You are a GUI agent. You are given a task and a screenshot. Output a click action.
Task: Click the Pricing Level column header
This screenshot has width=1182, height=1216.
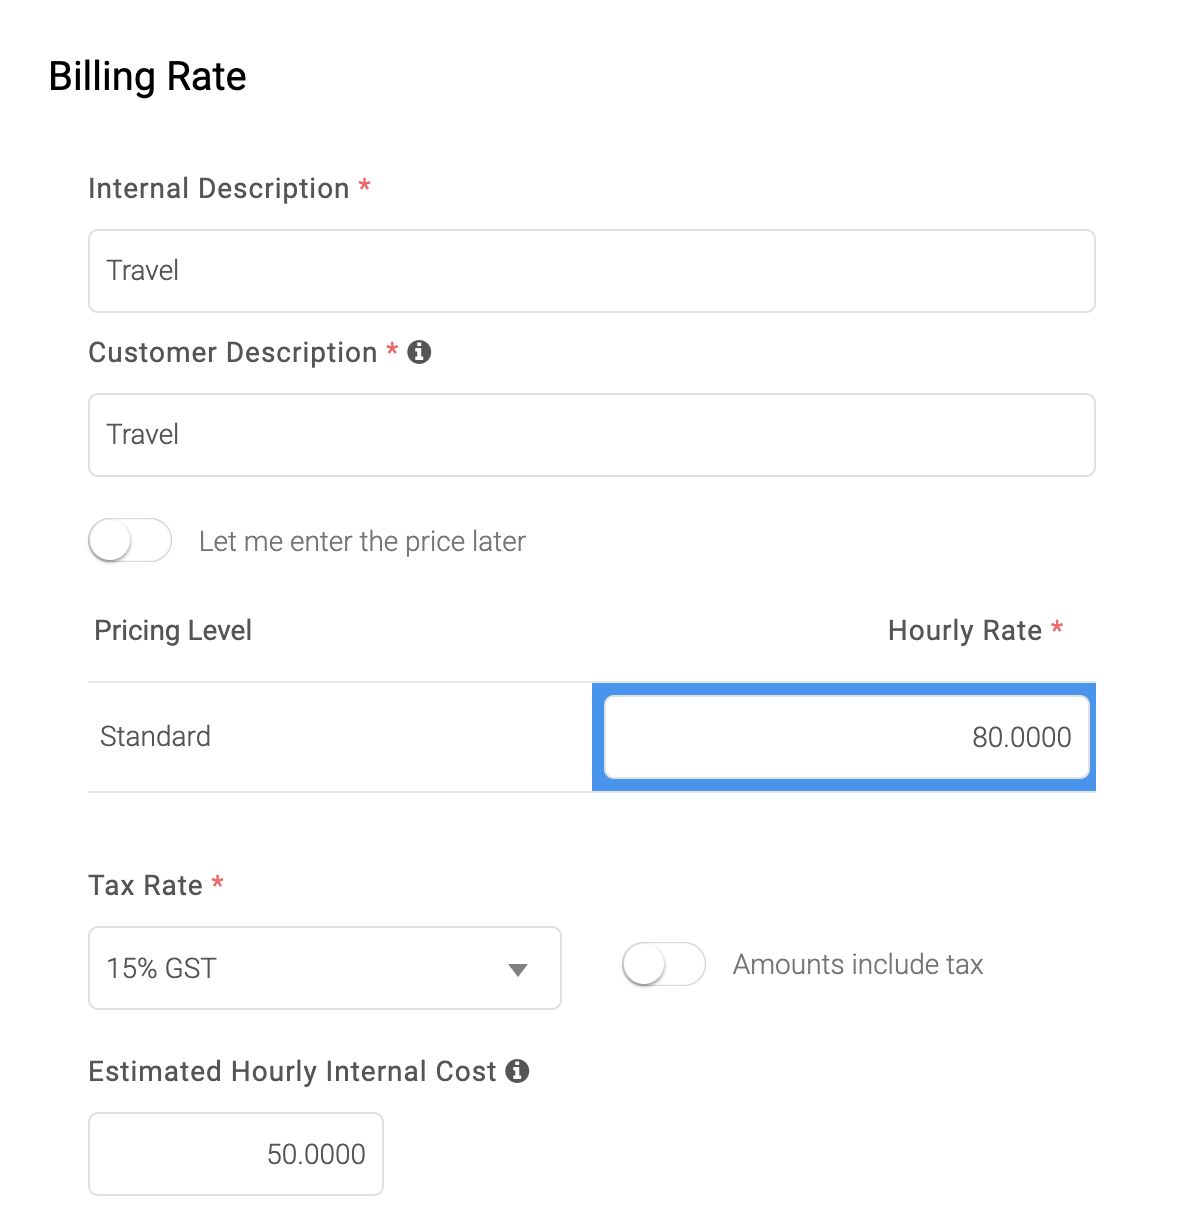pos(173,630)
